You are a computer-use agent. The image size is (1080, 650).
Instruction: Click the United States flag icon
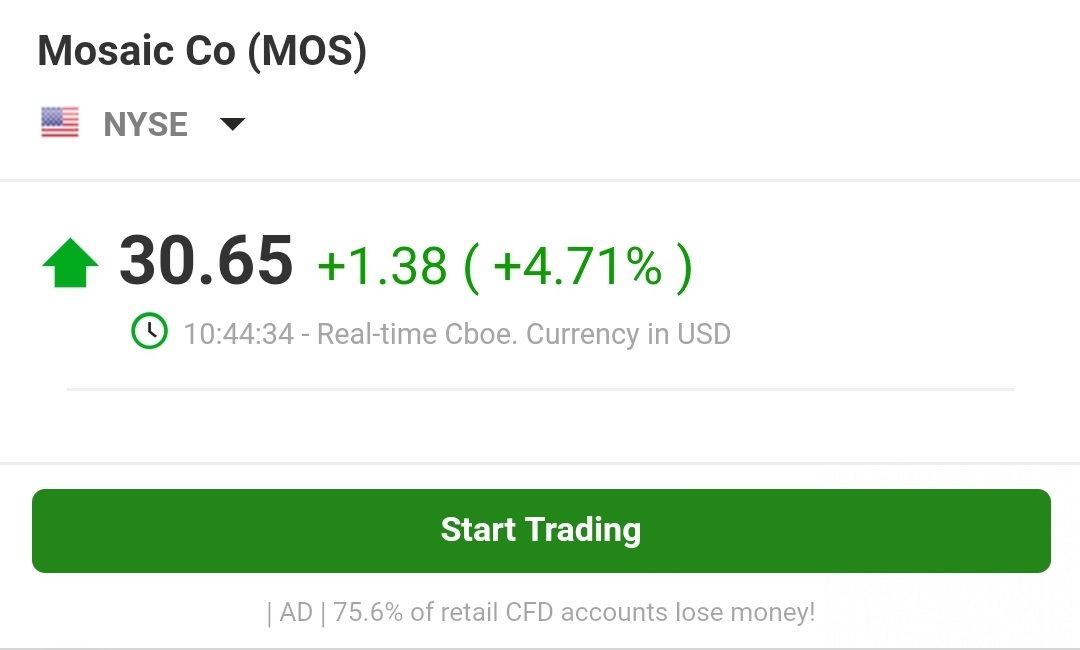point(60,124)
